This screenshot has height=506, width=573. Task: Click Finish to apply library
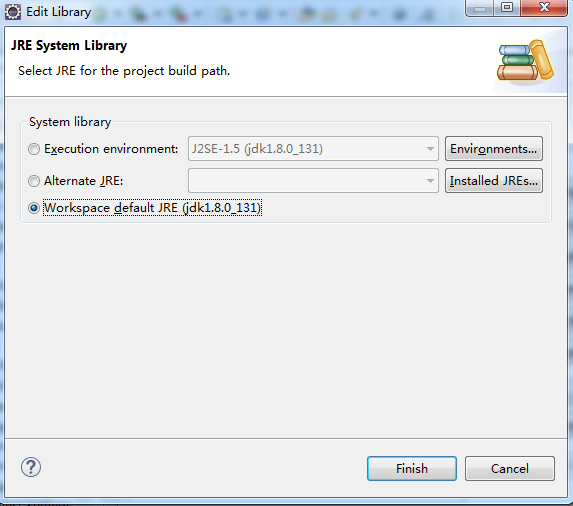(x=412, y=468)
